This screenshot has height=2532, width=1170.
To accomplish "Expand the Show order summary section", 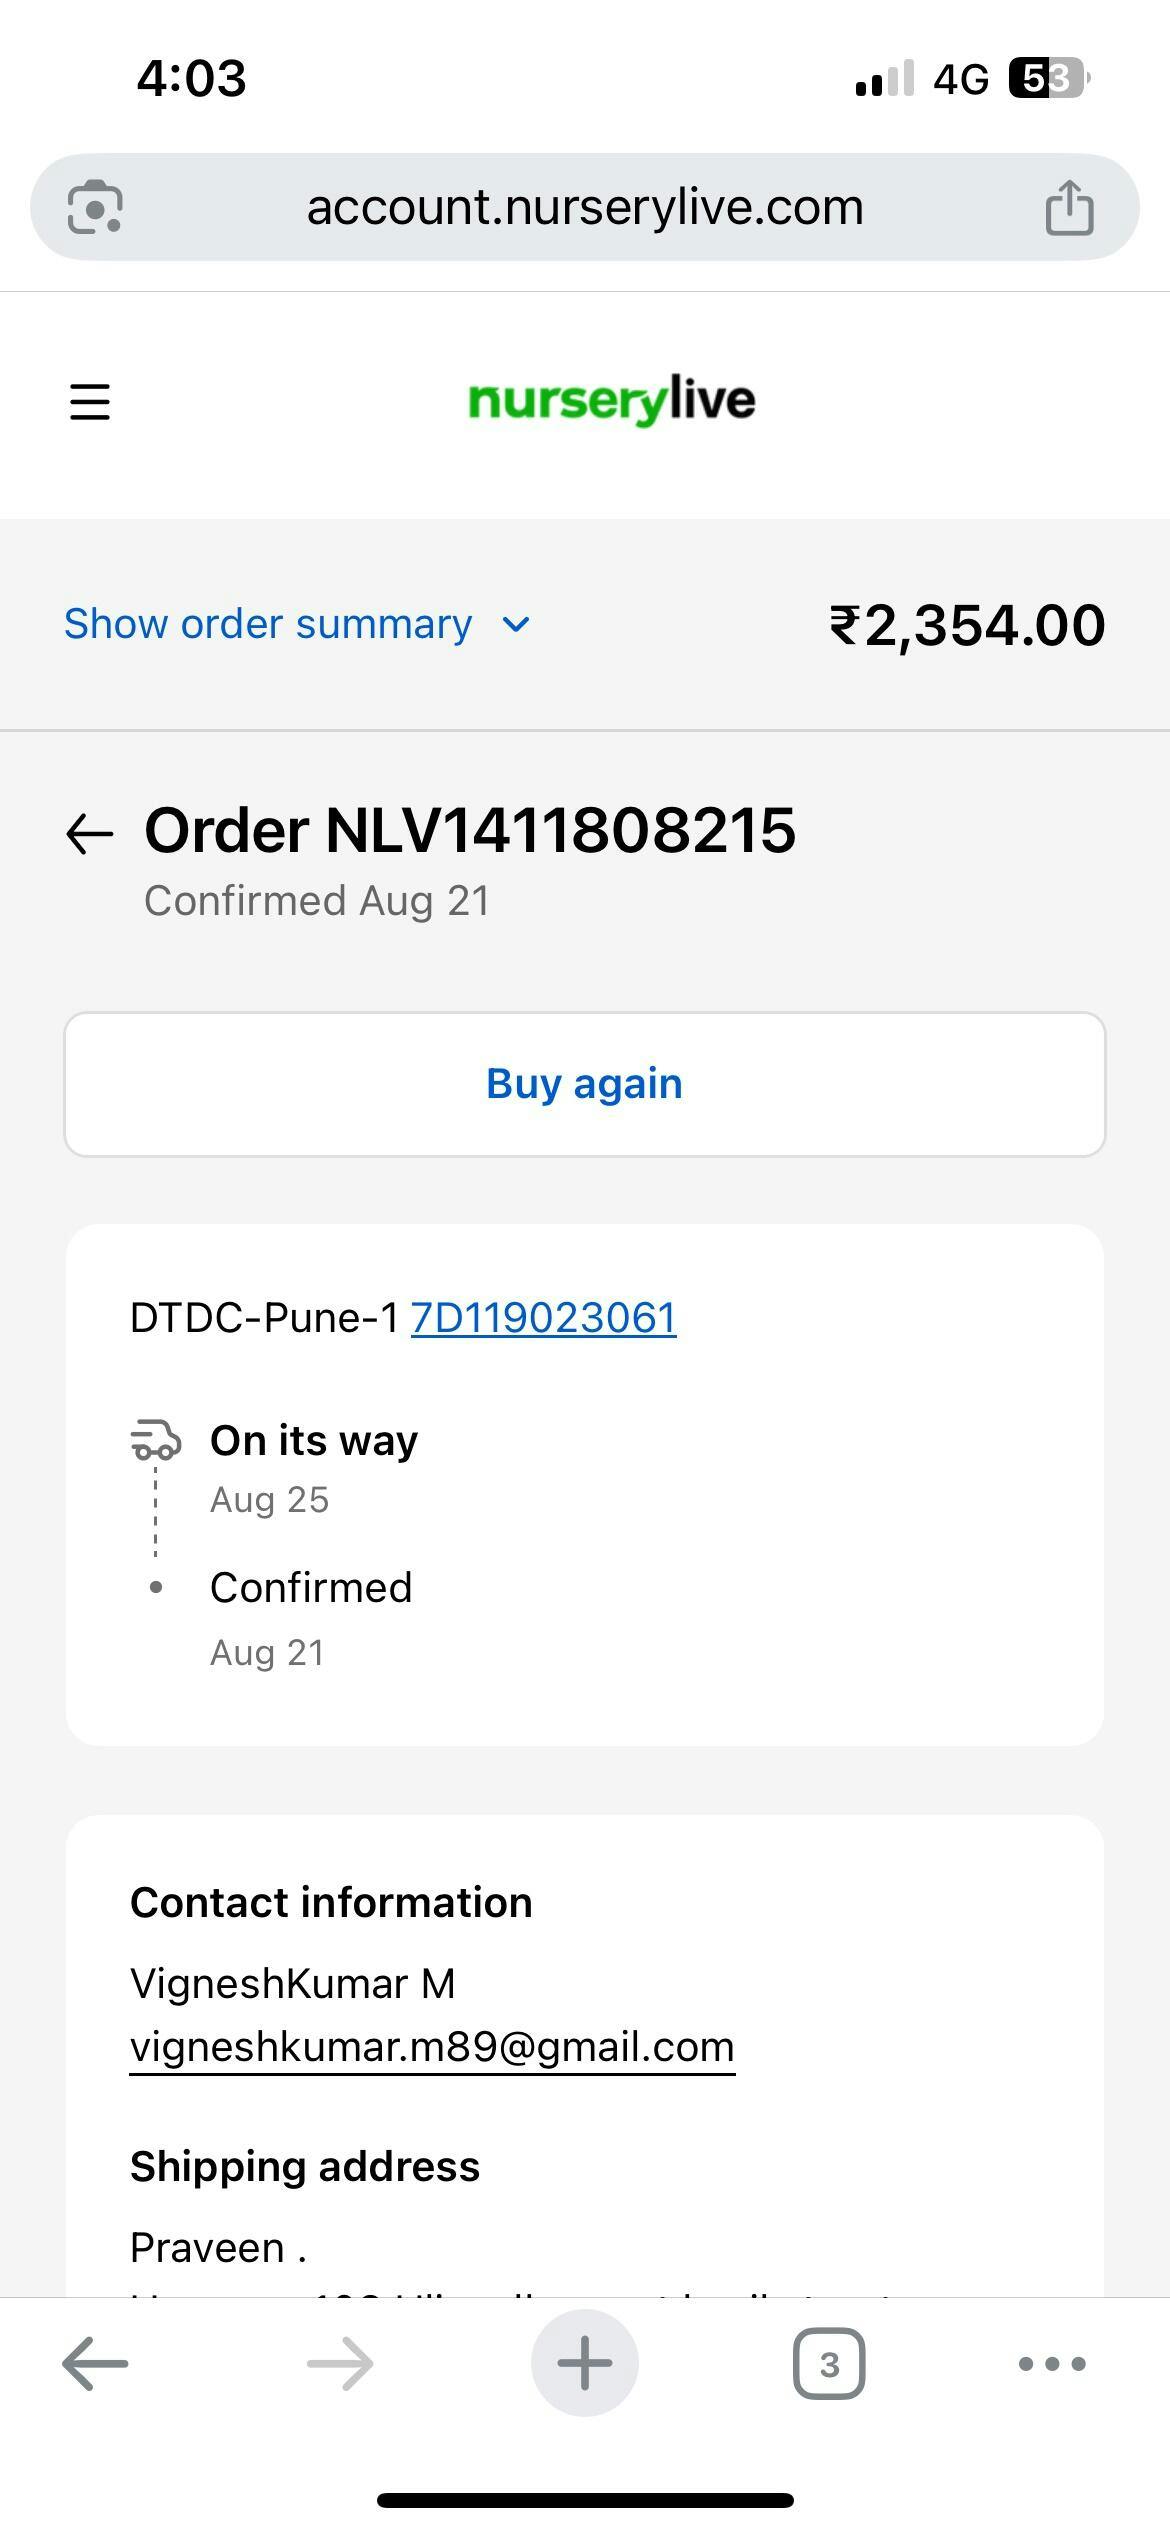I will 268,624.
